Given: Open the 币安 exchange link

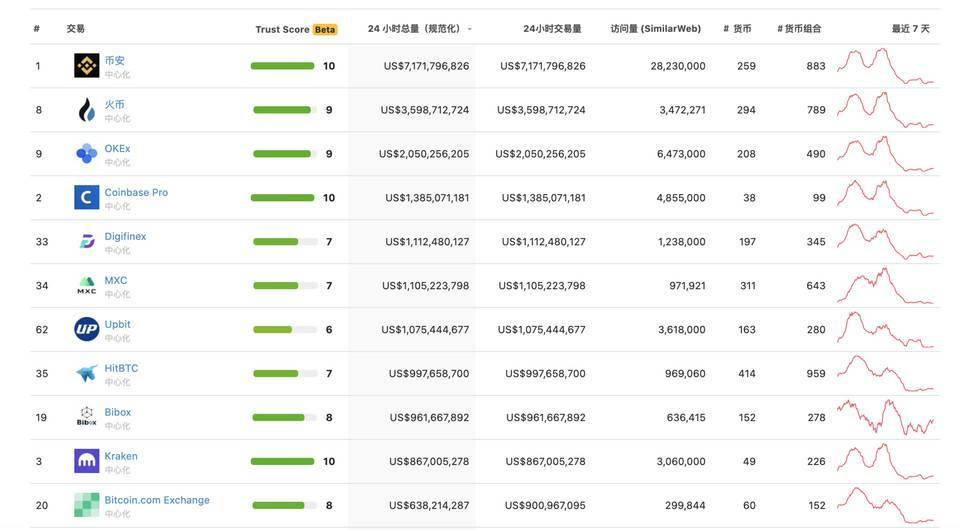Looking at the screenshot, I should pos(114,61).
